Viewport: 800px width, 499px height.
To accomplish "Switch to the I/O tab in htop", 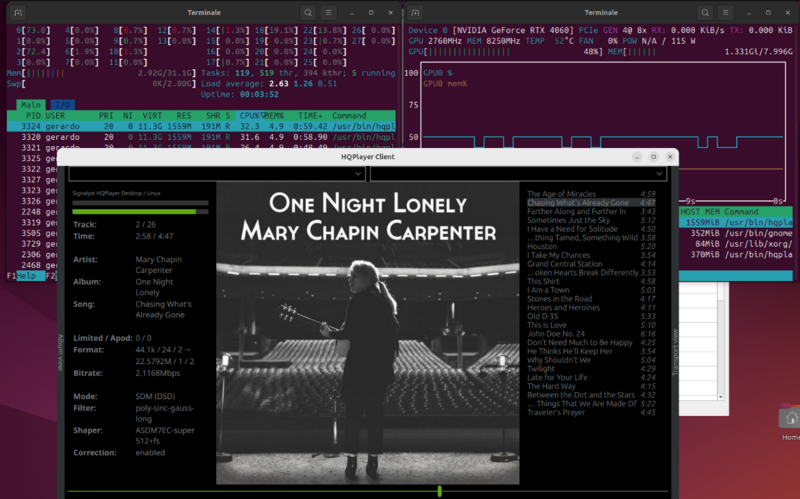I will [x=61, y=104].
